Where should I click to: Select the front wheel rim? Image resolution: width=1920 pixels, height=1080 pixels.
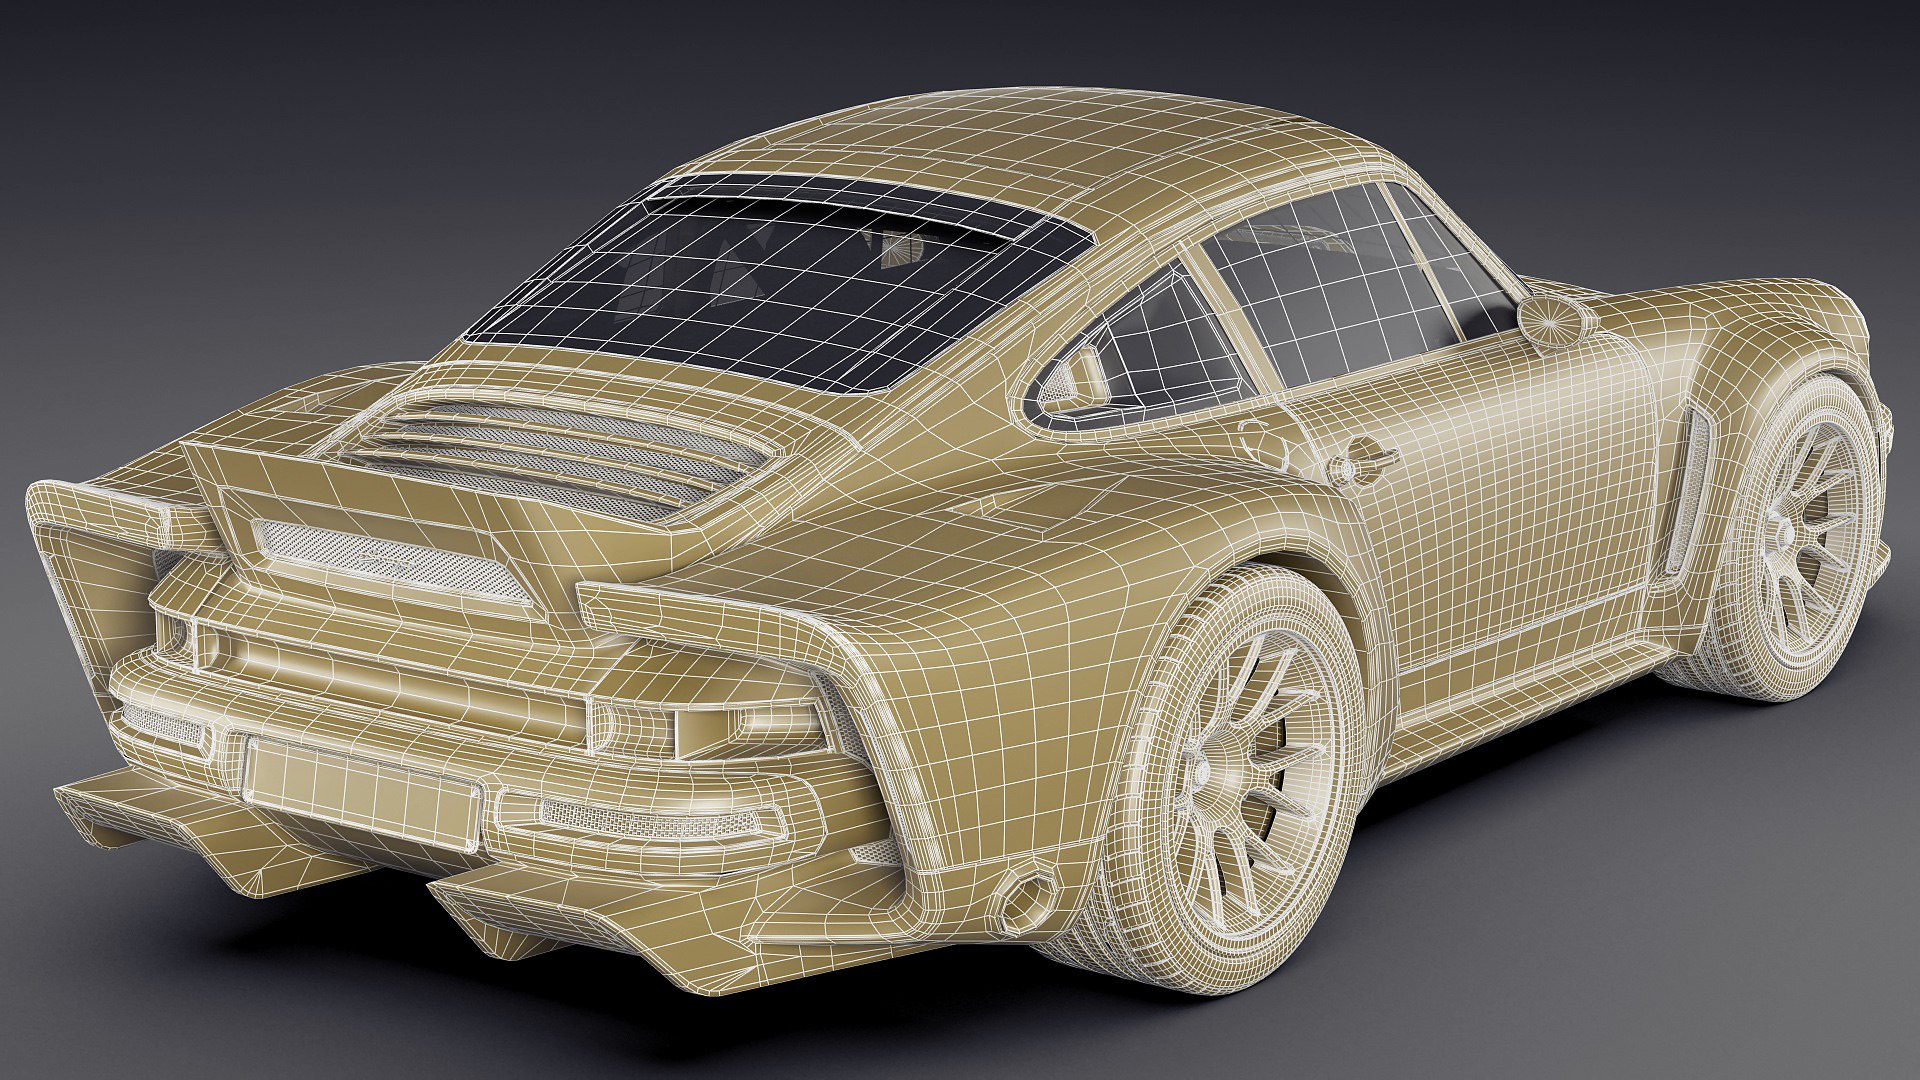(x=1812, y=540)
